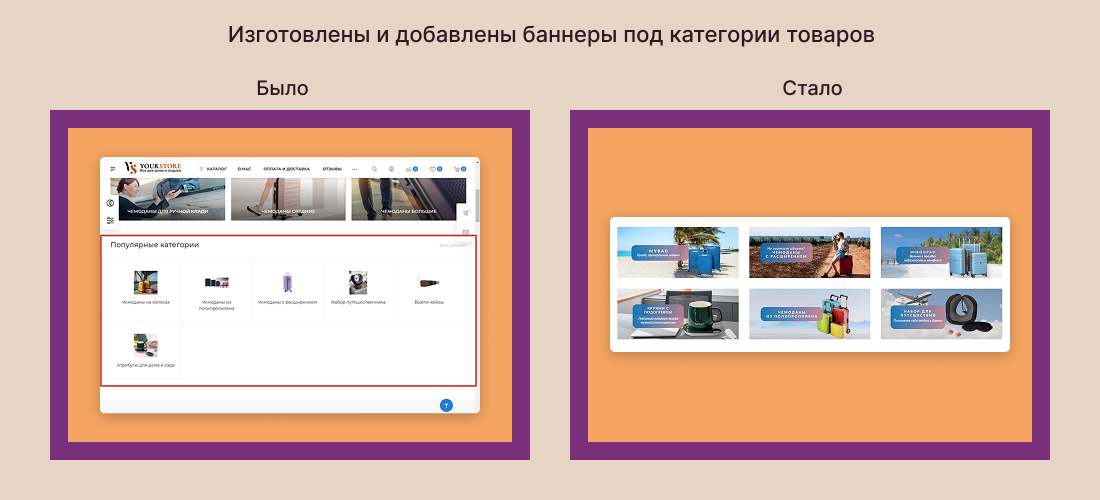1100x500 pixels.
Task: Open the Чемоданы большие banner
Action: tap(408, 199)
